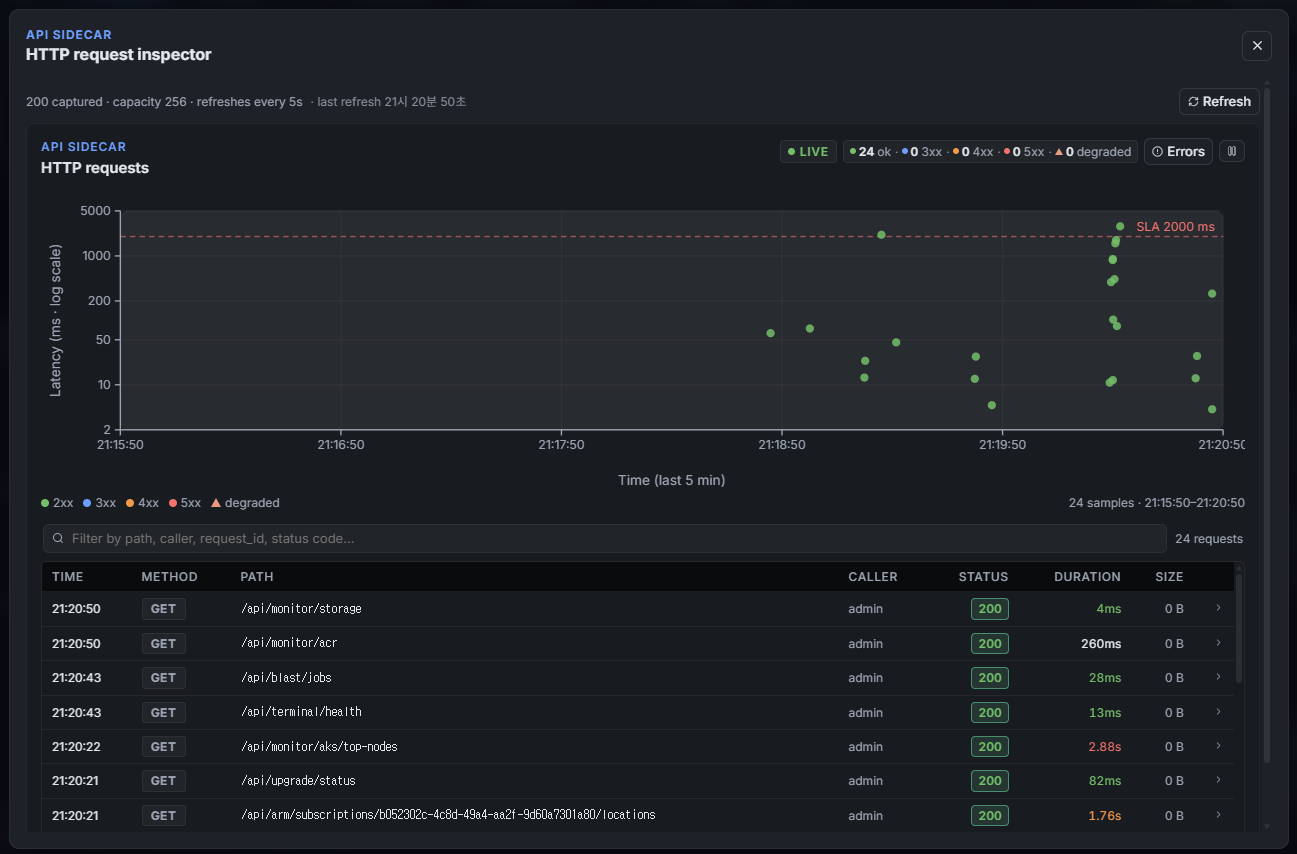Click the GET badge for /api/upgrade/status
Image resolution: width=1297 pixels, height=854 pixels.
point(163,781)
